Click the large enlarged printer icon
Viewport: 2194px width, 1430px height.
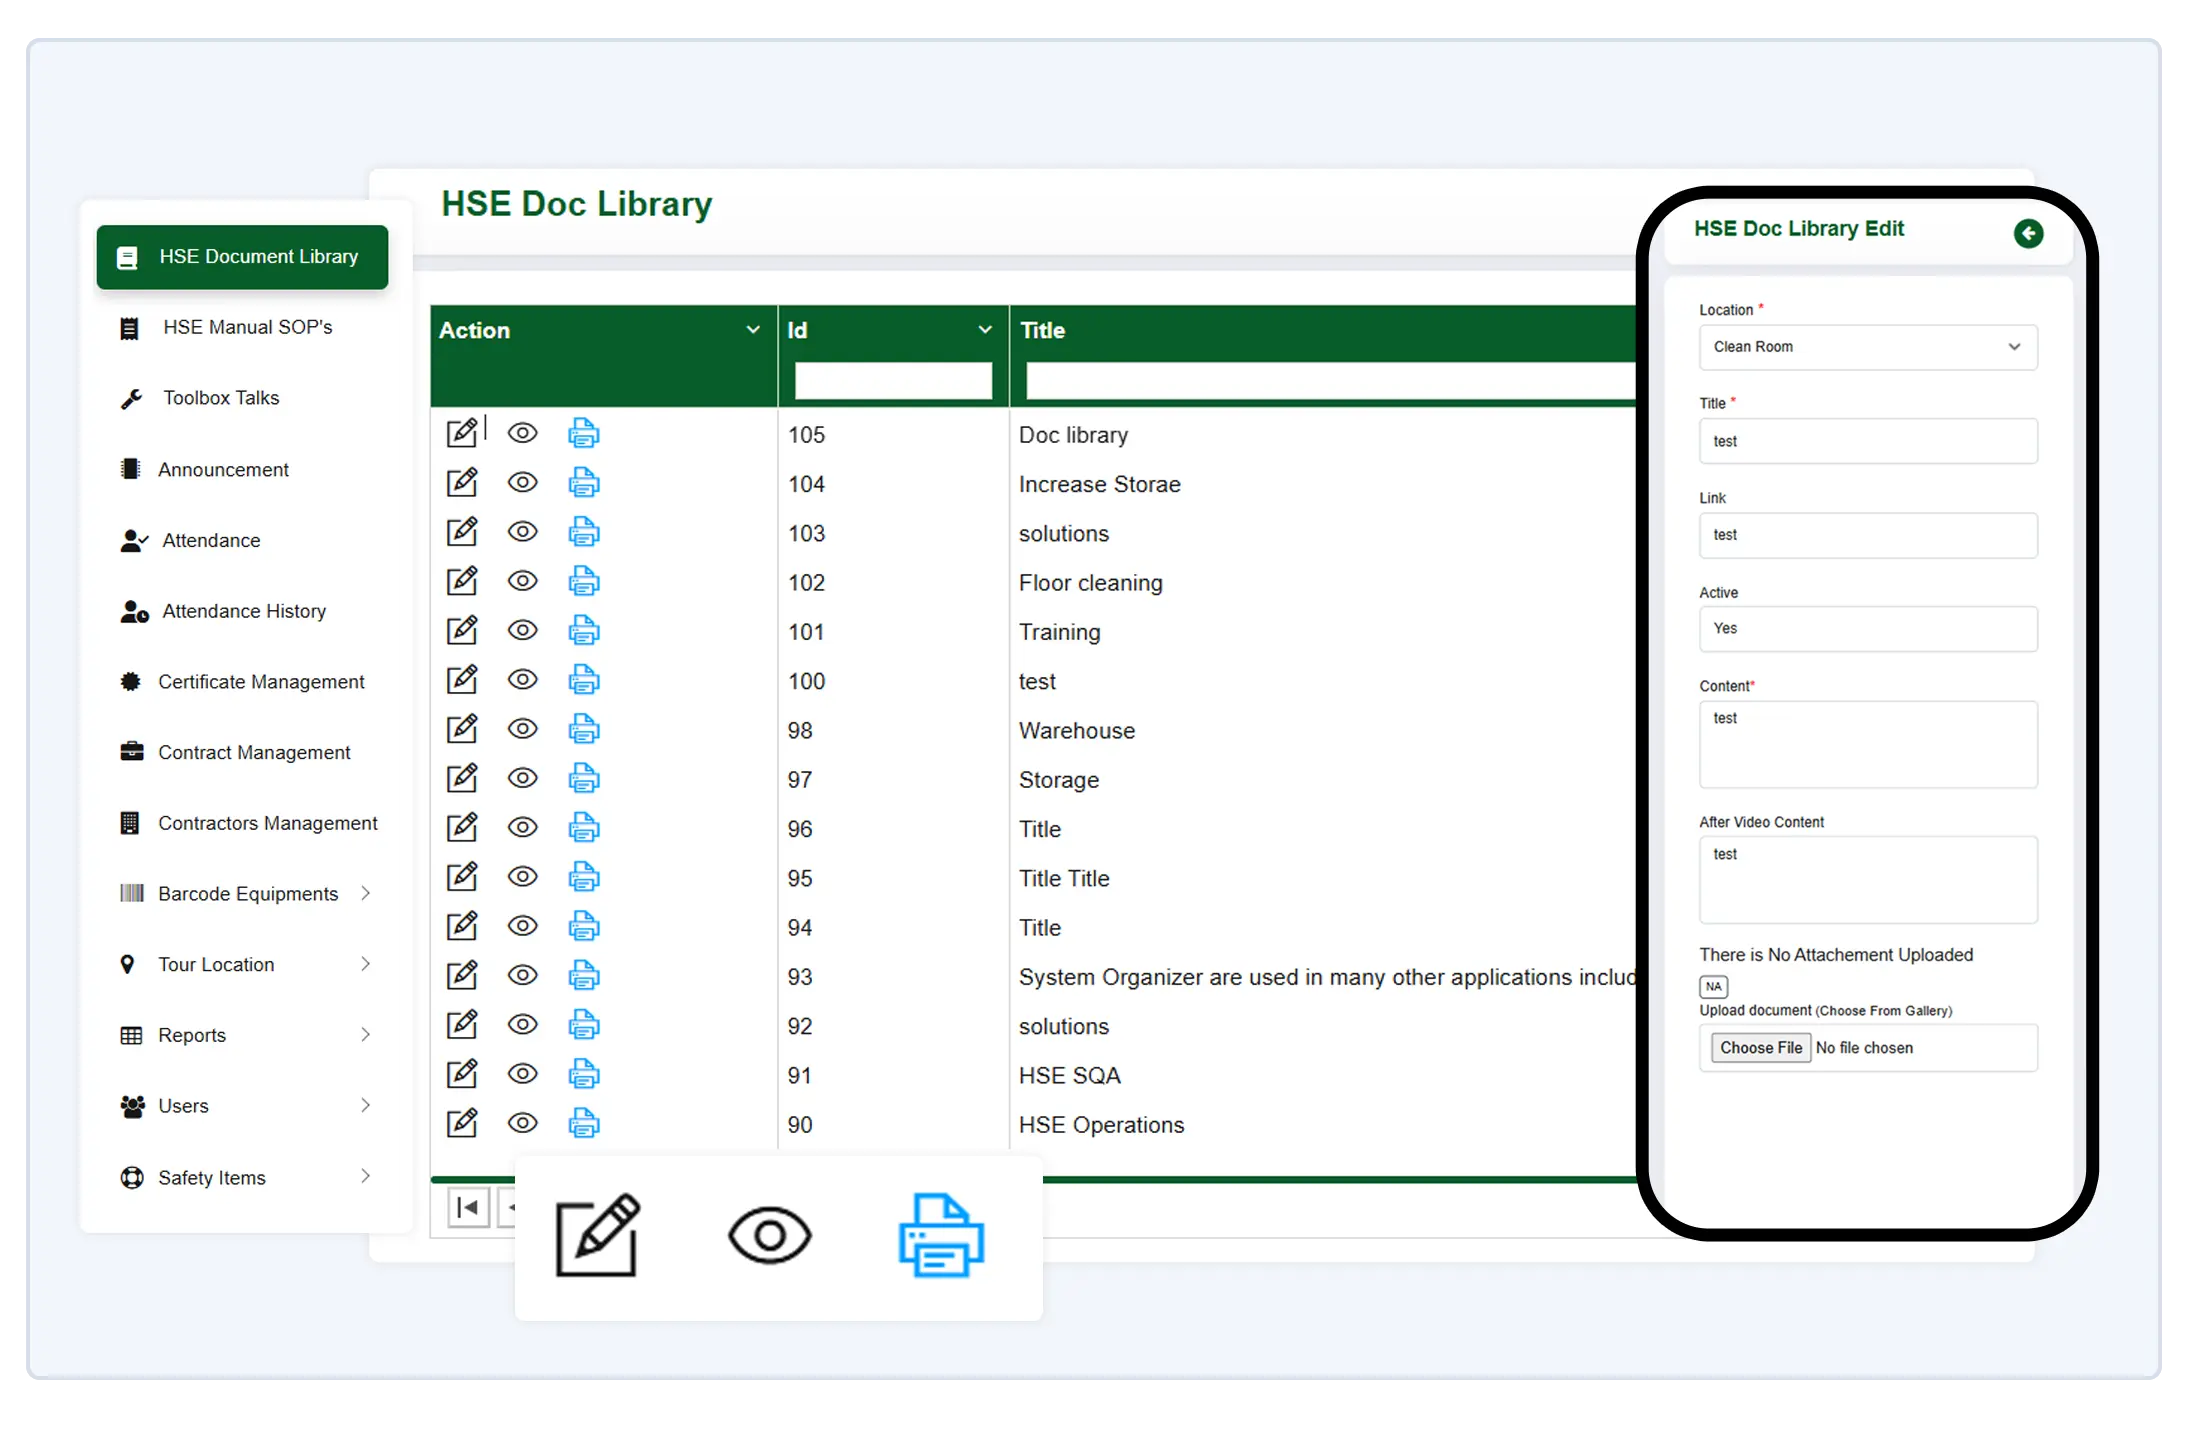pos(940,1235)
